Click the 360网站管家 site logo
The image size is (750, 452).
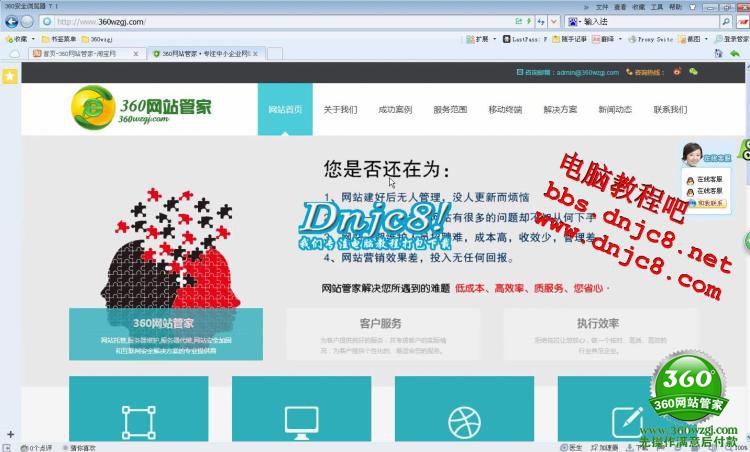pyautogui.click(x=141, y=108)
